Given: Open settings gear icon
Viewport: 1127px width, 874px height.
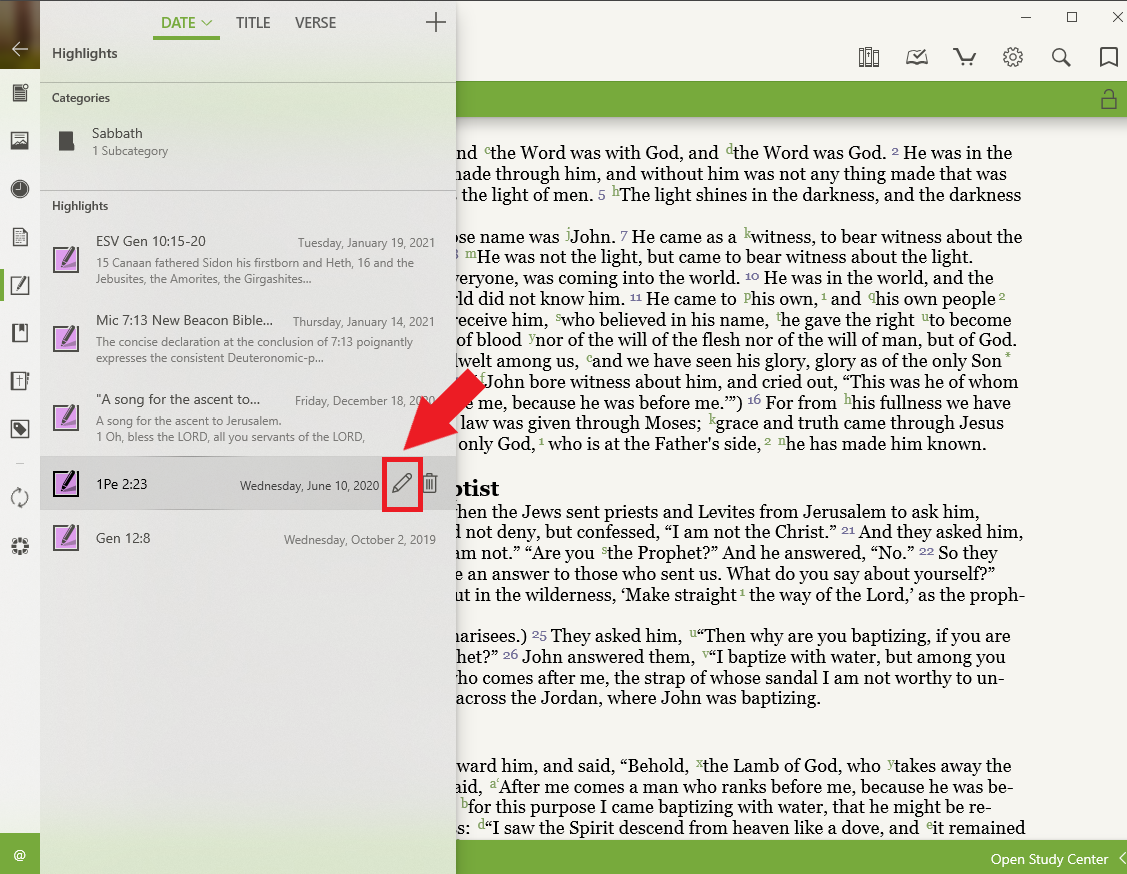Looking at the screenshot, I should pos(1013,57).
